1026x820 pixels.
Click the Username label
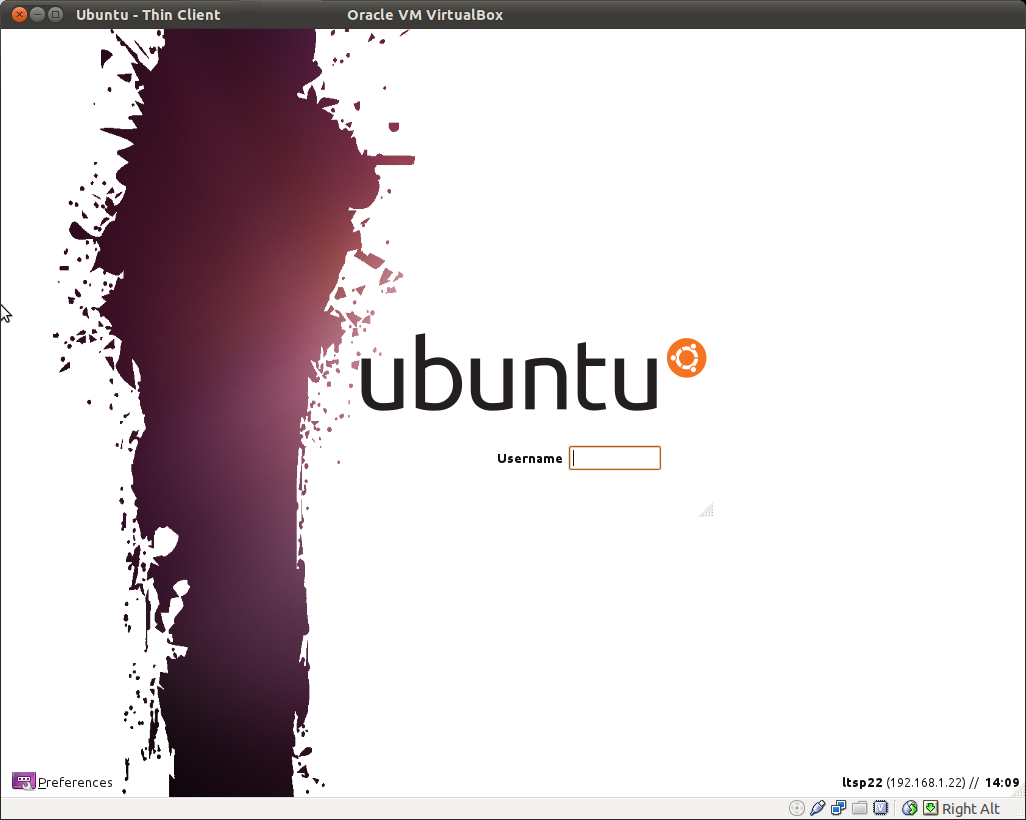(x=529, y=459)
